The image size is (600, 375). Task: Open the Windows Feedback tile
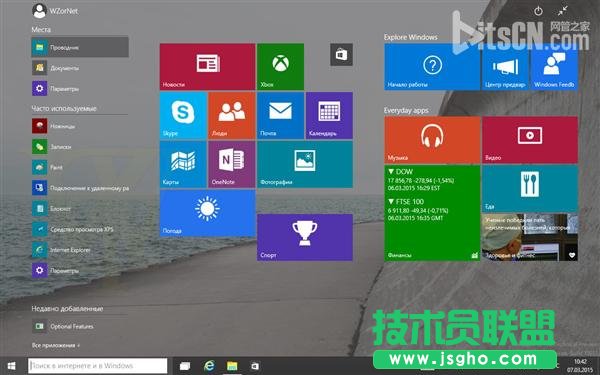click(x=554, y=67)
